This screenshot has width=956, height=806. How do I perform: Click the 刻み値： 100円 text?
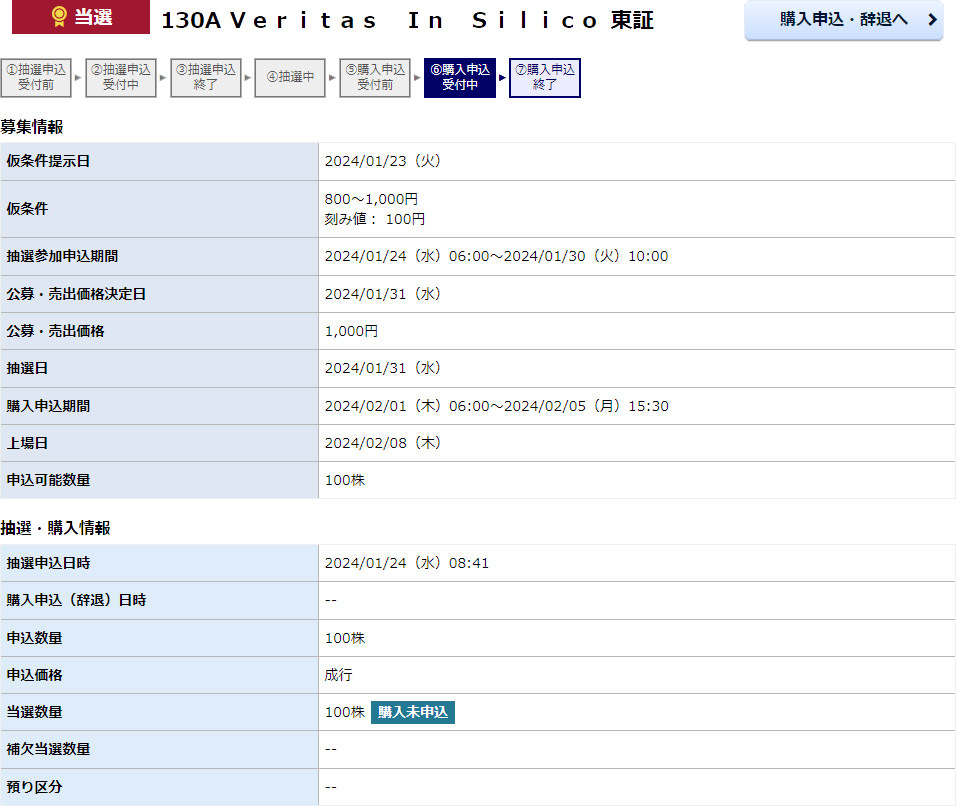(375, 219)
